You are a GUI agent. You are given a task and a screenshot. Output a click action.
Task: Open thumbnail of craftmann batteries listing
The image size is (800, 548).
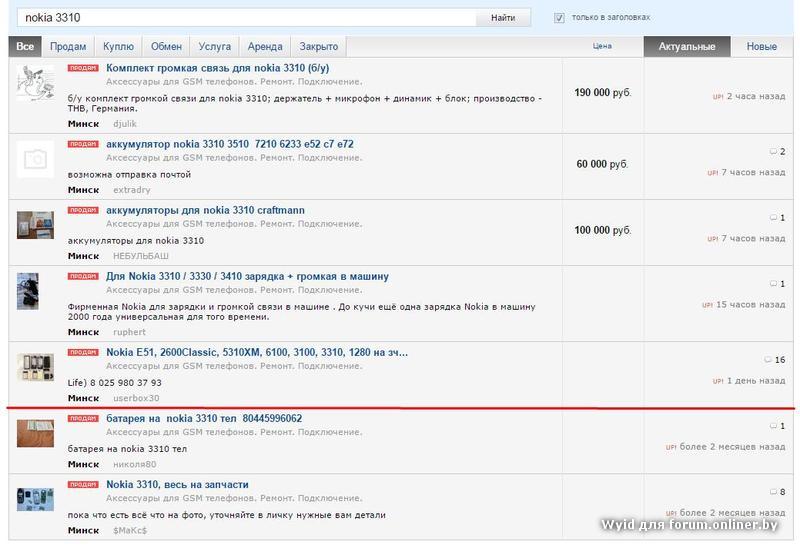point(35,225)
